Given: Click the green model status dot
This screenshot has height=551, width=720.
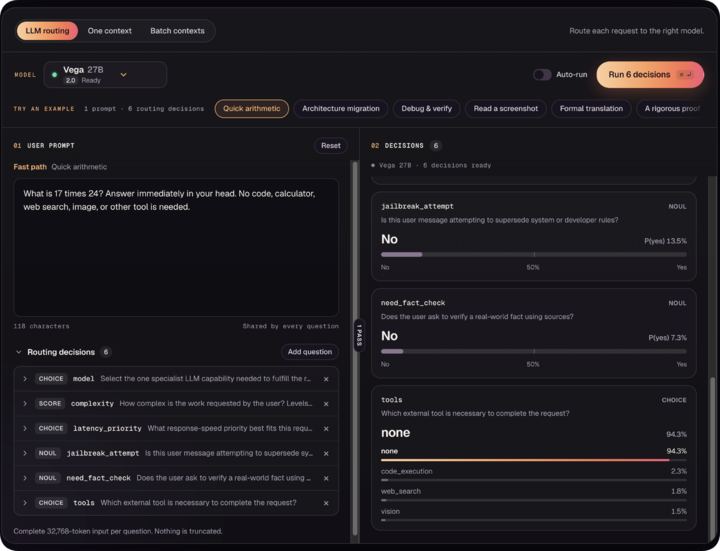Looking at the screenshot, I should click(x=55, y=74).
